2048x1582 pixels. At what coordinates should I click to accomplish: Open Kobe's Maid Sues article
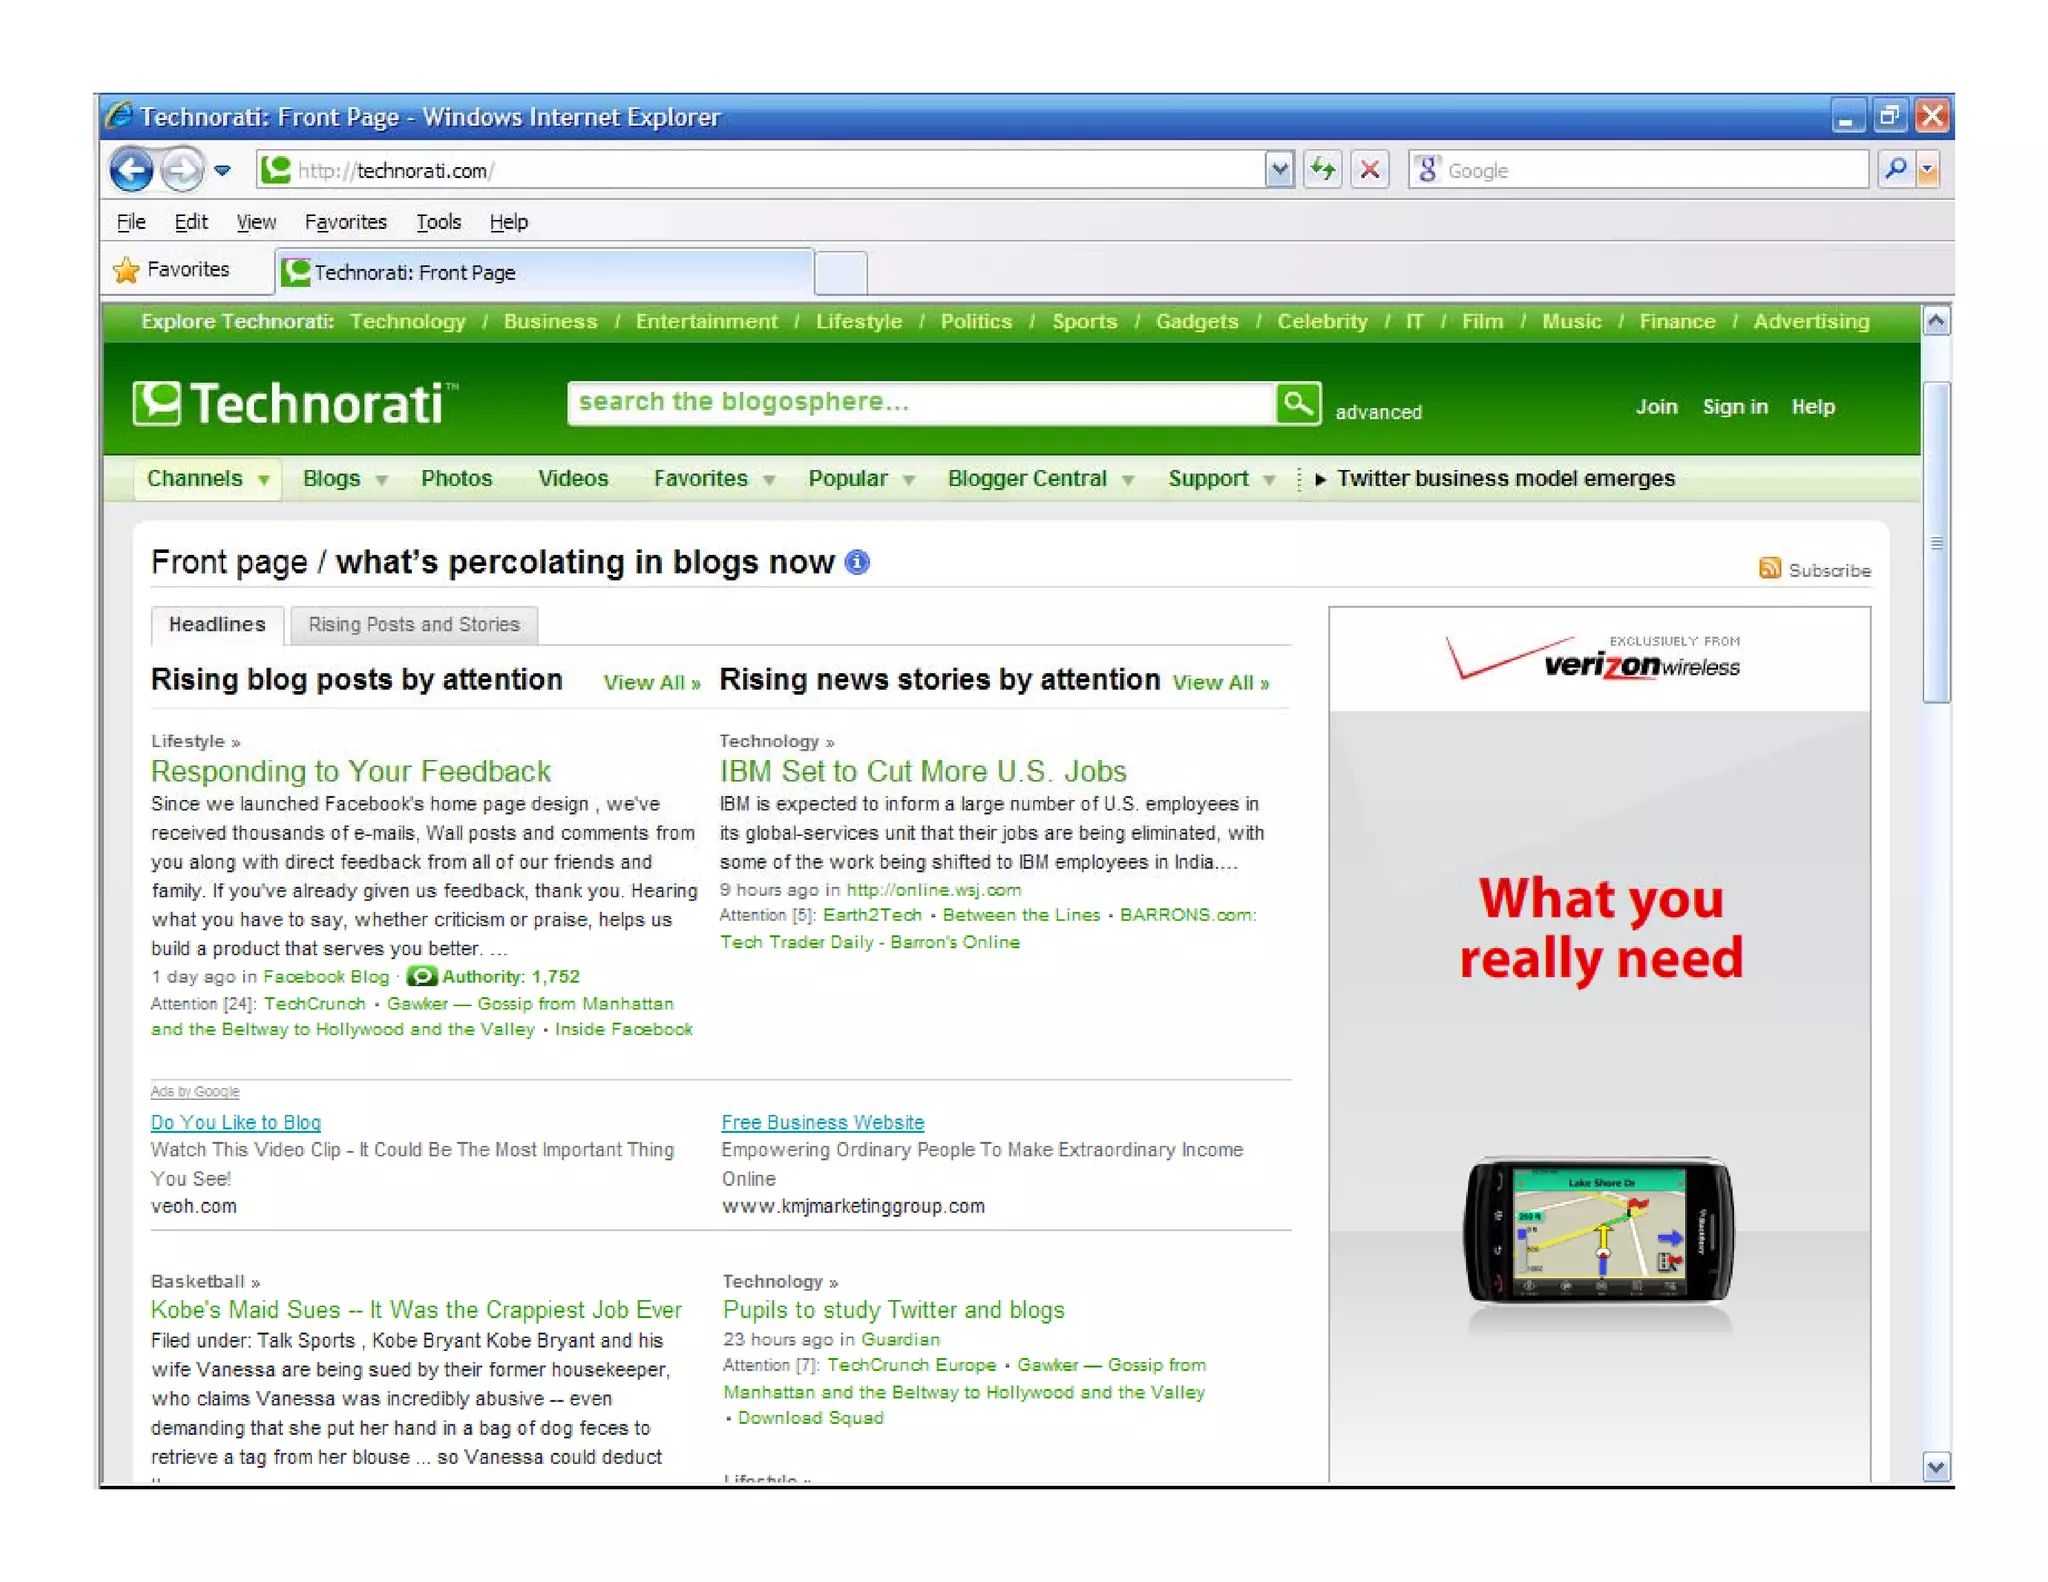pyautogui.click(x=416, y=1310)
